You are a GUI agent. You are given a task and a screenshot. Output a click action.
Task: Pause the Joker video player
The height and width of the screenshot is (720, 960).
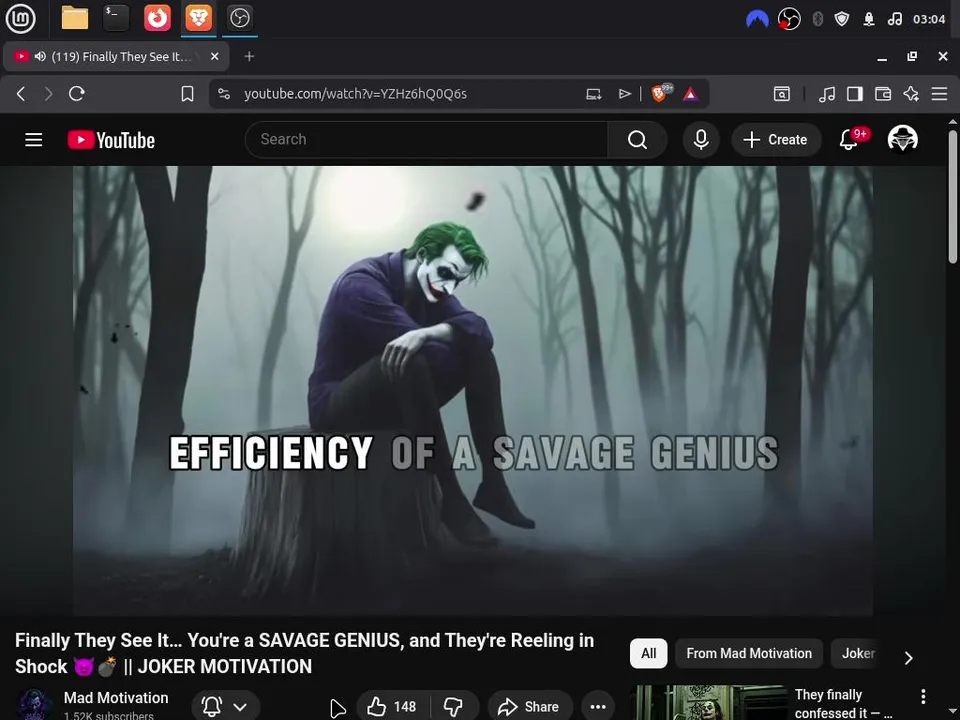coord(473,391)
